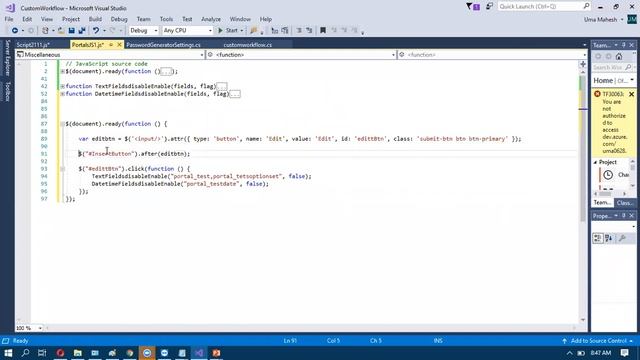Expand the TextFieldsdisableEnable function region
Image resolution: width=640 pixels, height=360 pixels.
tap(62, 87)
